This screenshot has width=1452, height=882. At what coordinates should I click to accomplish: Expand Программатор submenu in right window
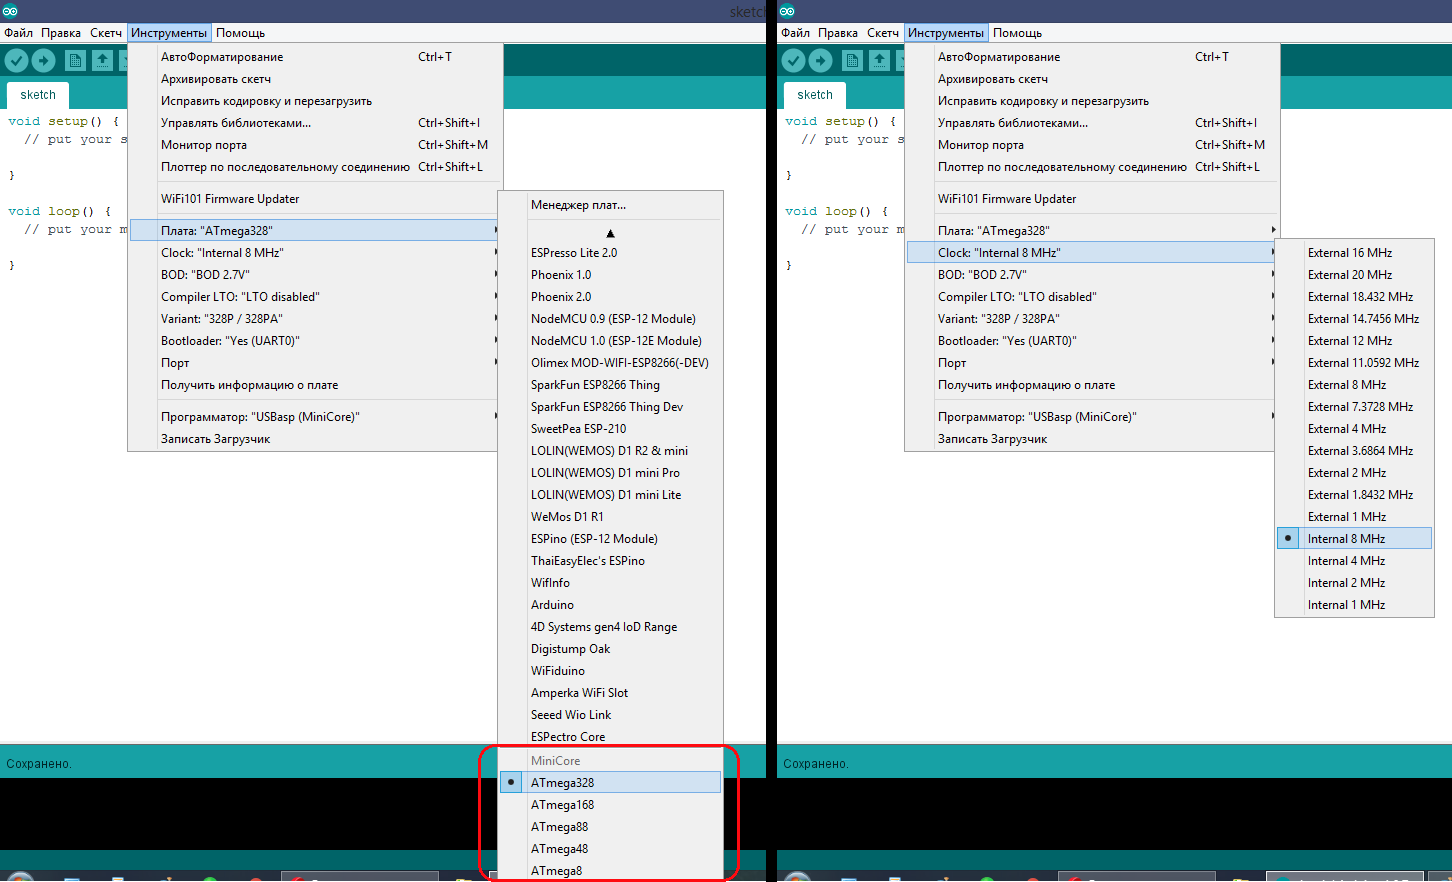tap(1092, 417)
